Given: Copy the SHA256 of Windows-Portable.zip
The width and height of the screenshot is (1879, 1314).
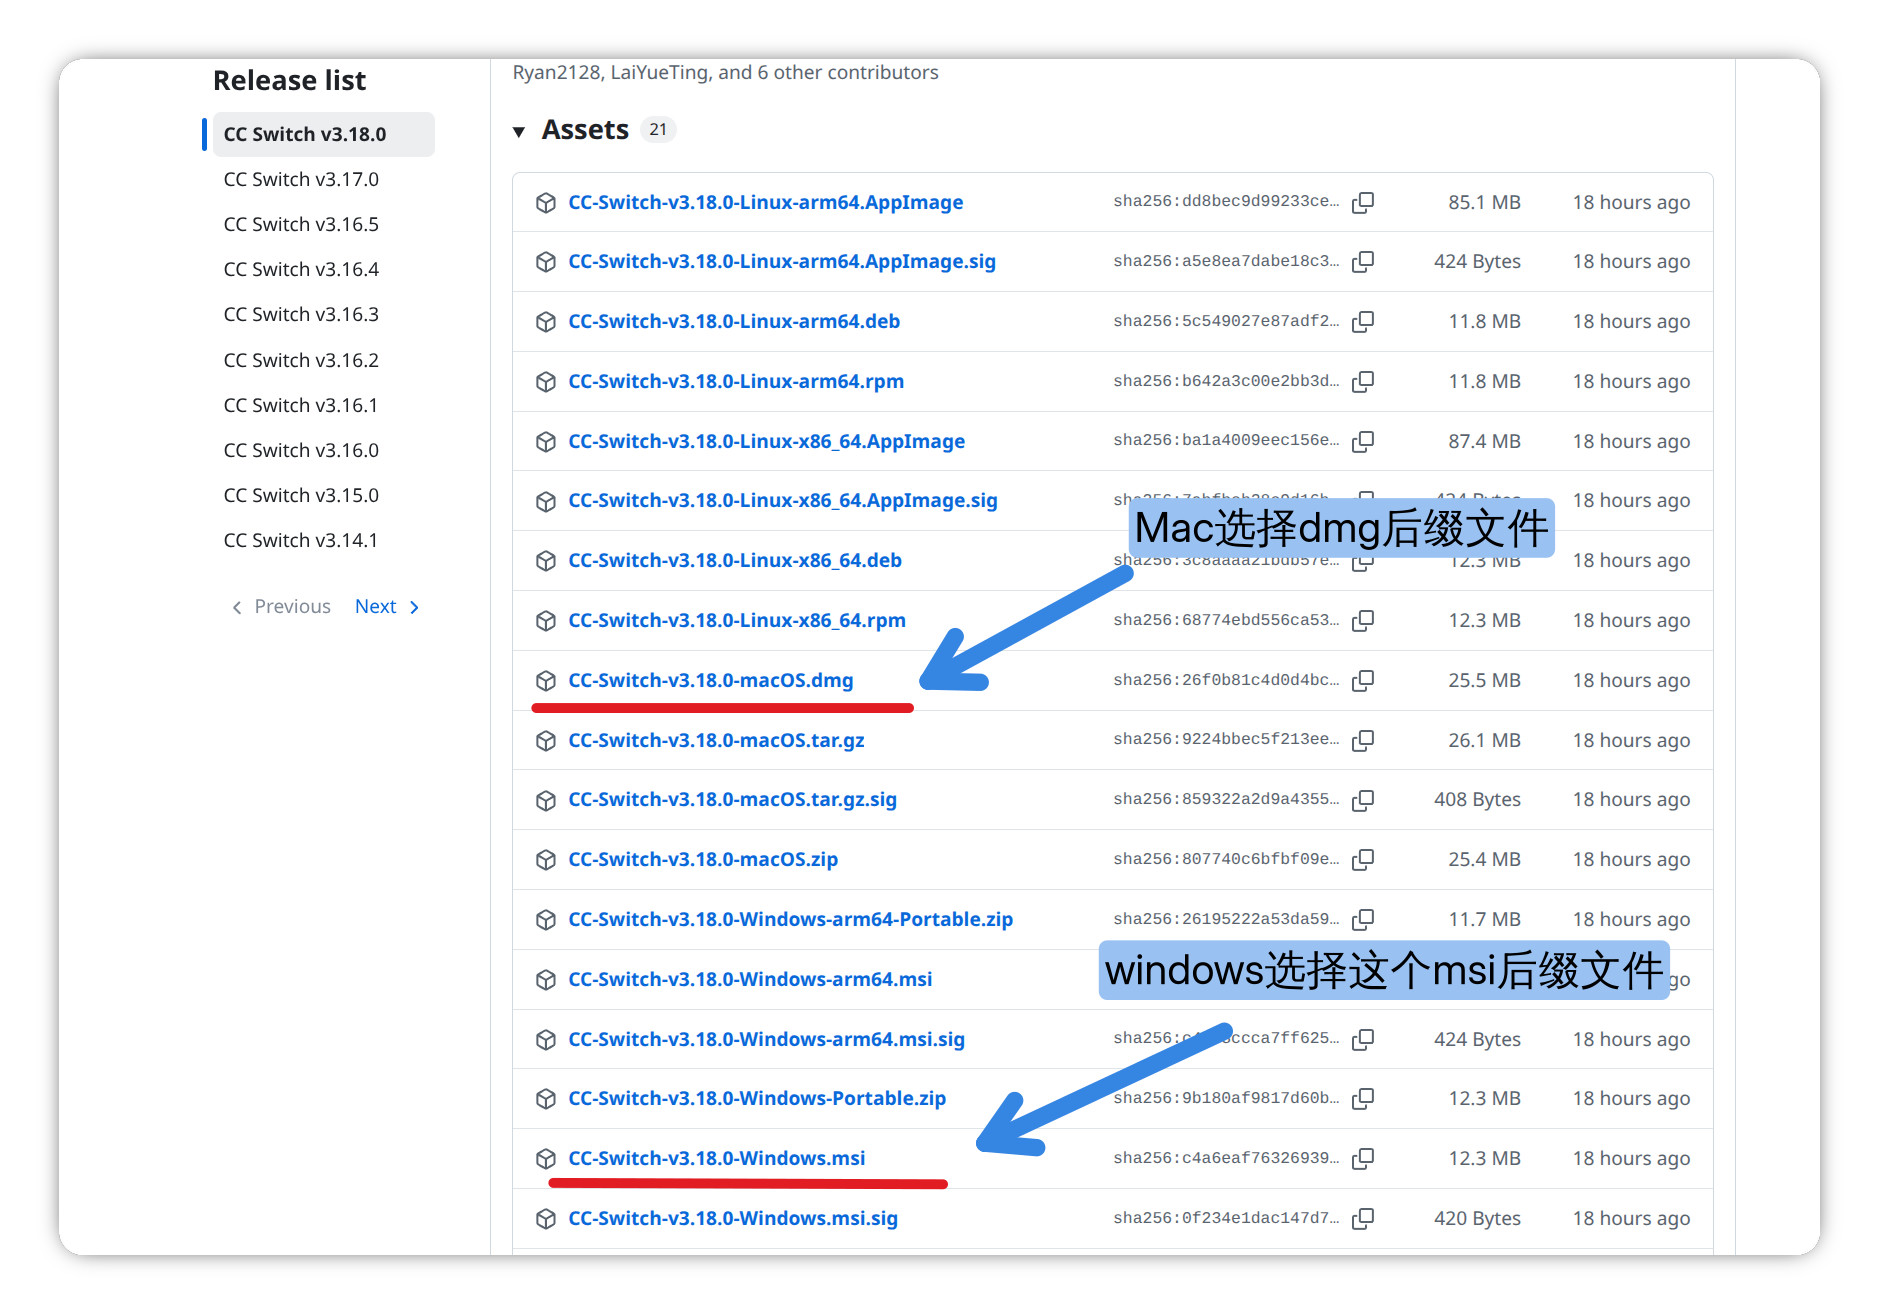Looking at the screenshot, I should coord(1363,1098).
